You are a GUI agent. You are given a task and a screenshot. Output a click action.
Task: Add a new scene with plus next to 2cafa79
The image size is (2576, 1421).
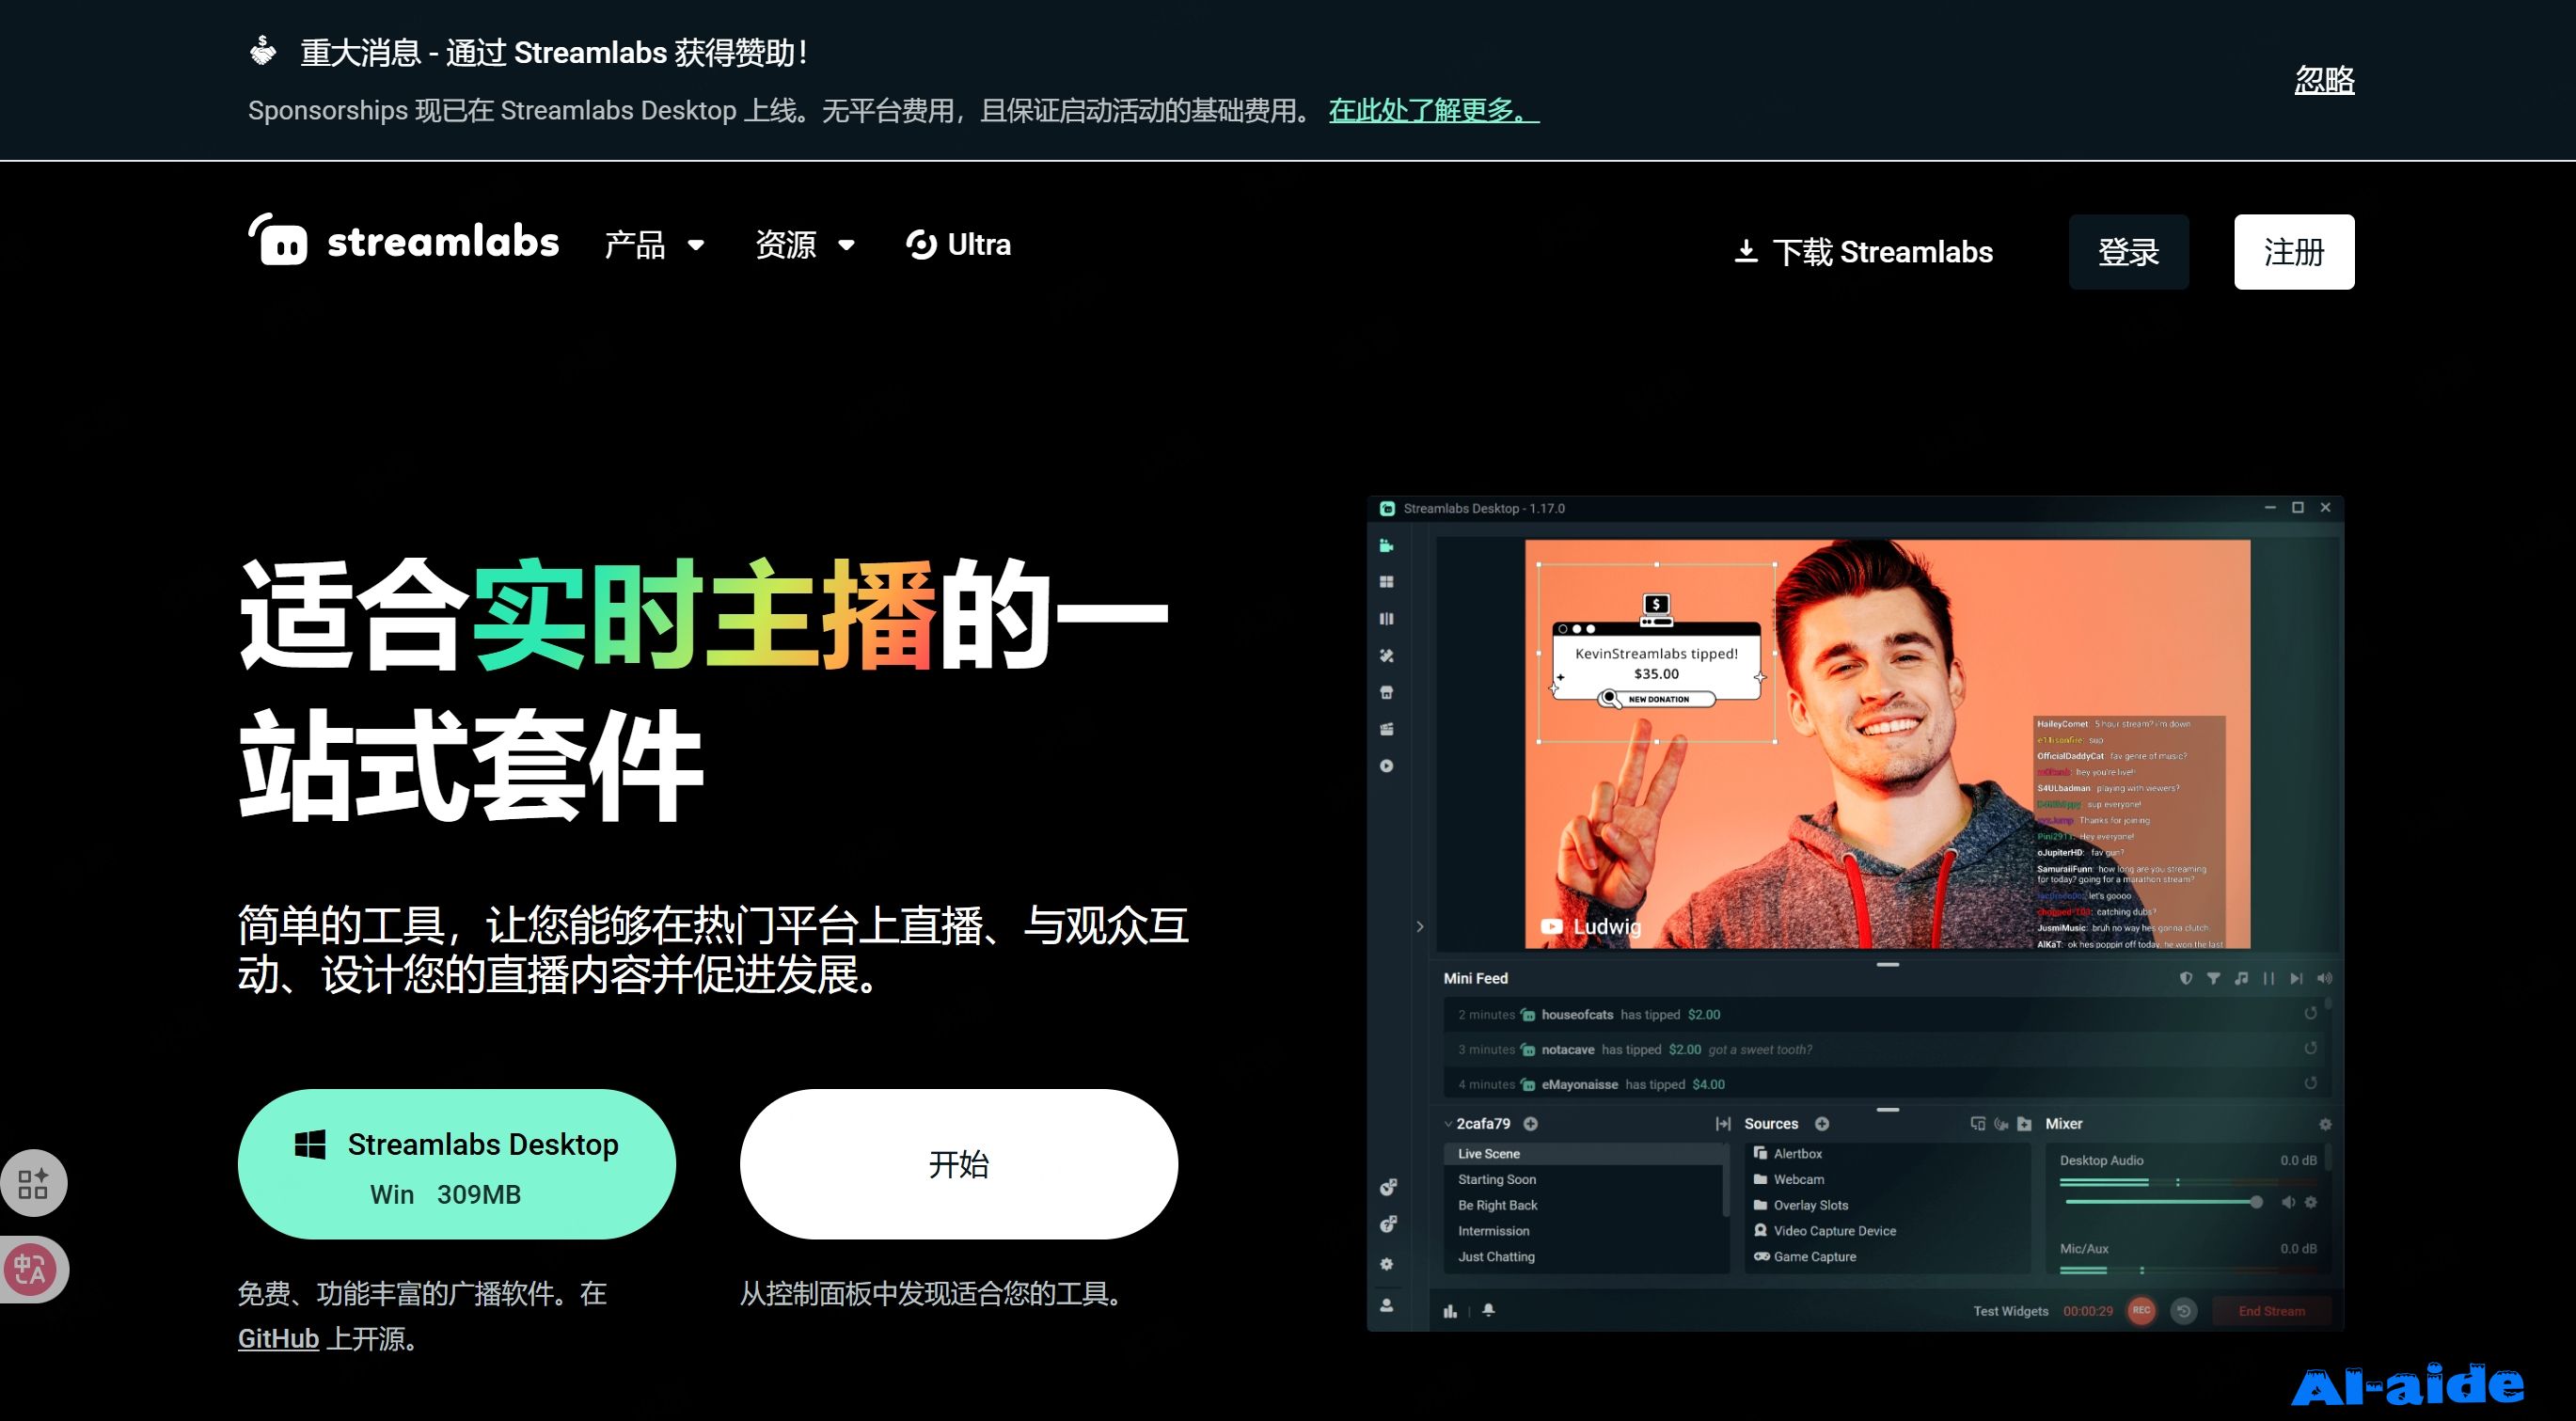[1531, 1124]
